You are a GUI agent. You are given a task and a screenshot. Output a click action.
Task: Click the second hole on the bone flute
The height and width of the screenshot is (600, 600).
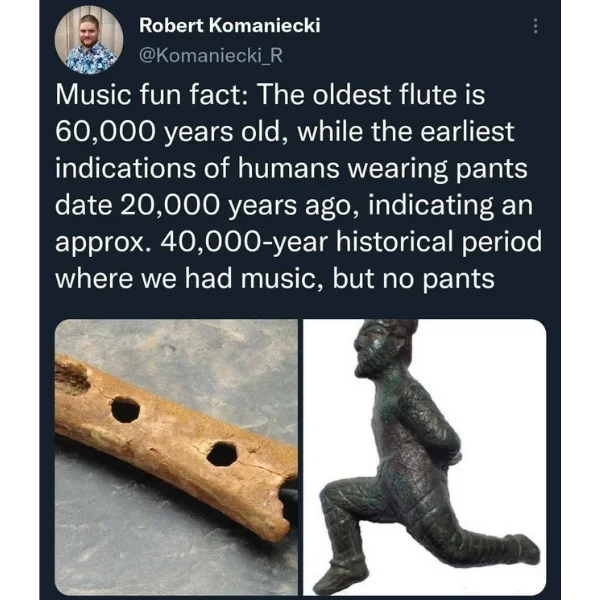[x=222, y=454]
